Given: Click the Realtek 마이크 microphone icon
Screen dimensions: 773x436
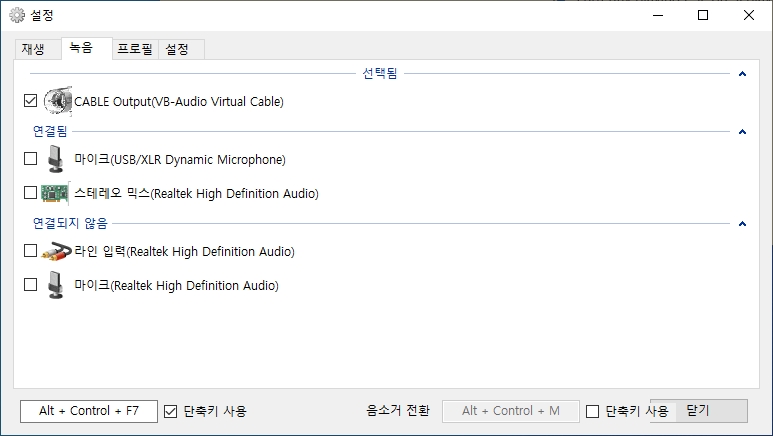Looking at the screenshot, I should (56, 285).
